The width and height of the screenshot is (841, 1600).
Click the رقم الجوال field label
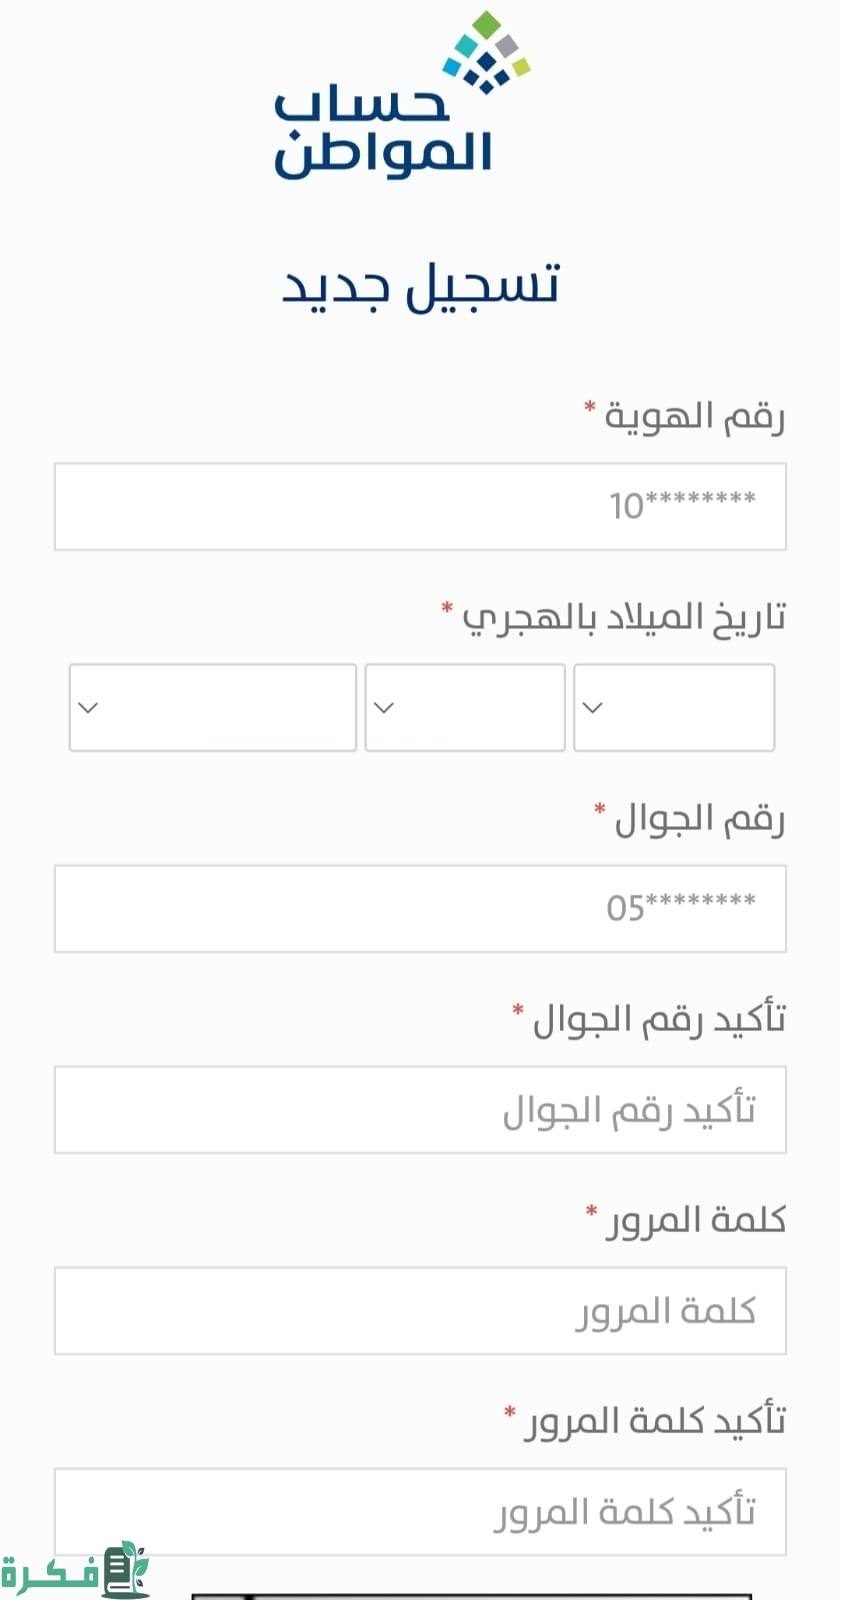click(699, 818)
